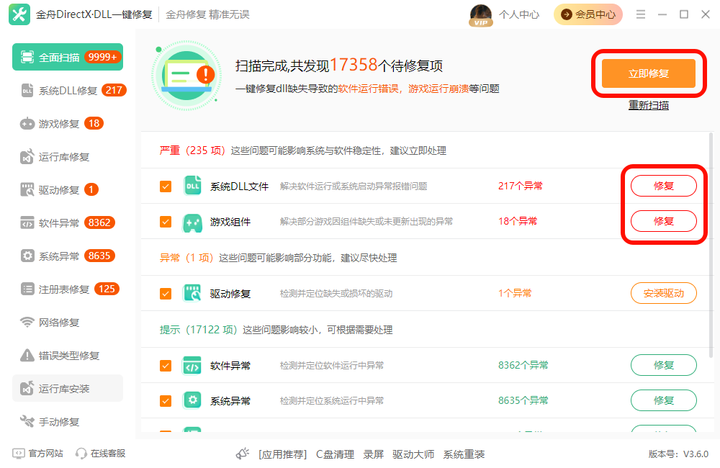Click the 系统DLL文件 green DLL icon
The image size is (720, 468).
point(192,186)
